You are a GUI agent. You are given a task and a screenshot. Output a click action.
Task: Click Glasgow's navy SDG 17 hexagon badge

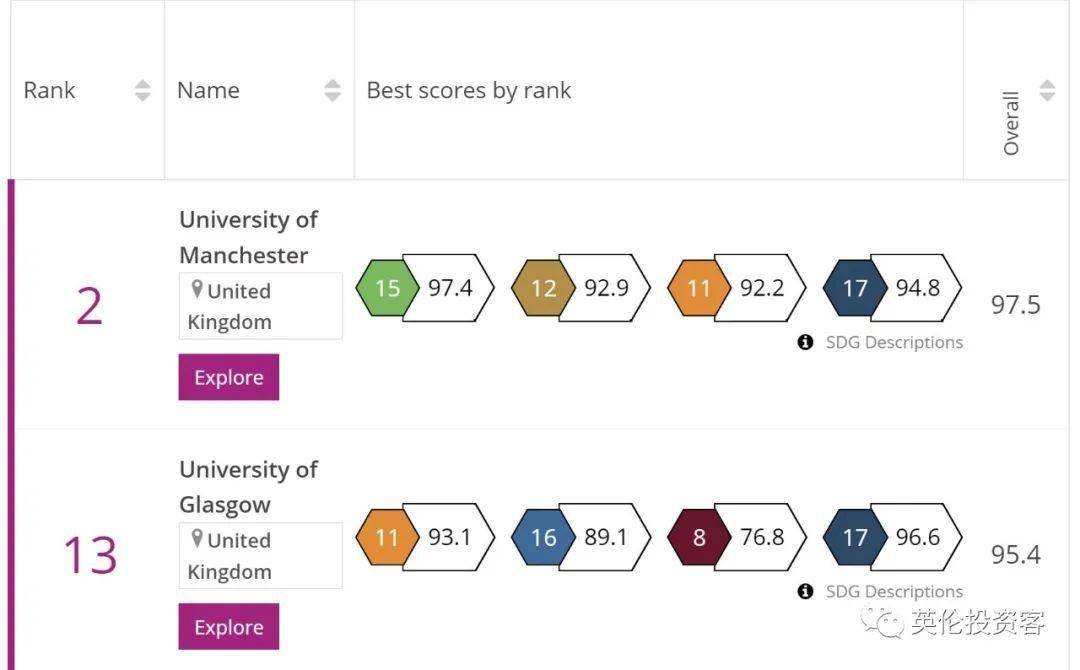pyautogui.click(x=854, y=537)
